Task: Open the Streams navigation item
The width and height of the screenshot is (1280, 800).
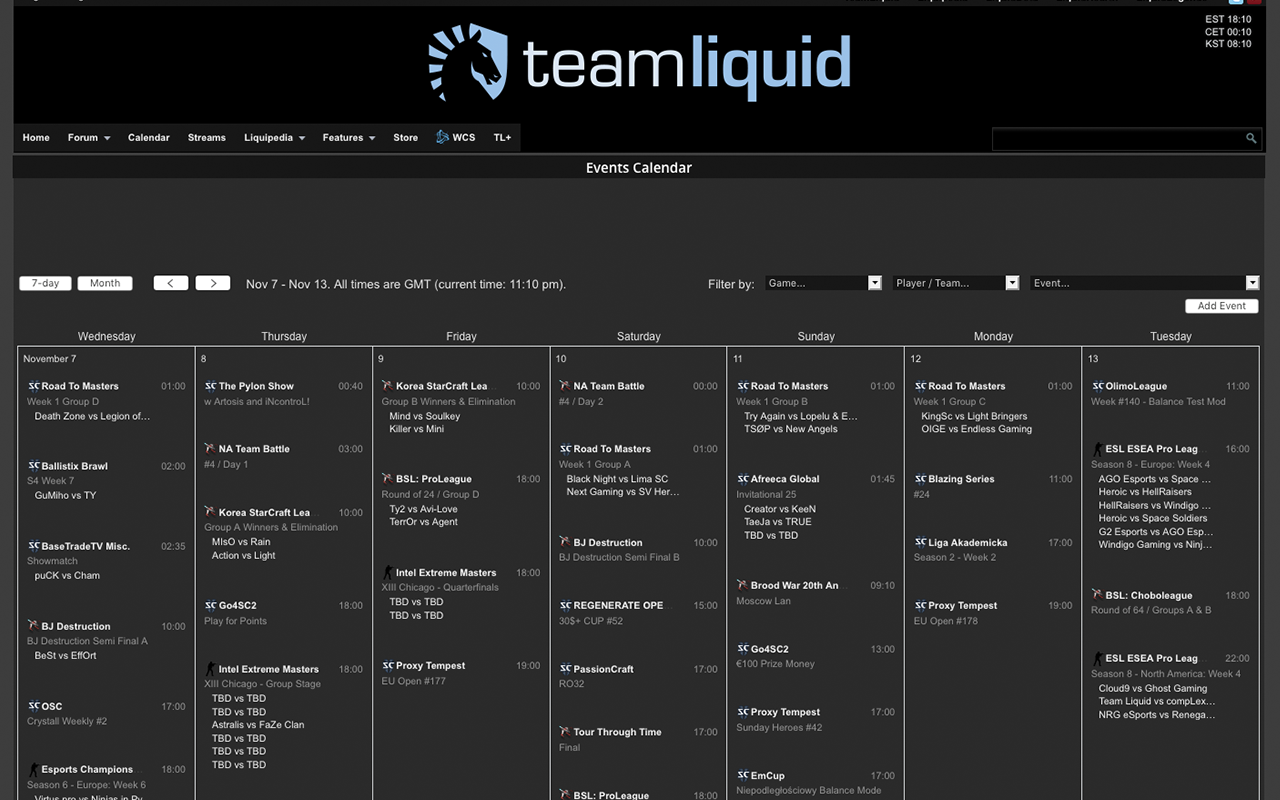Action: (207, 138)
